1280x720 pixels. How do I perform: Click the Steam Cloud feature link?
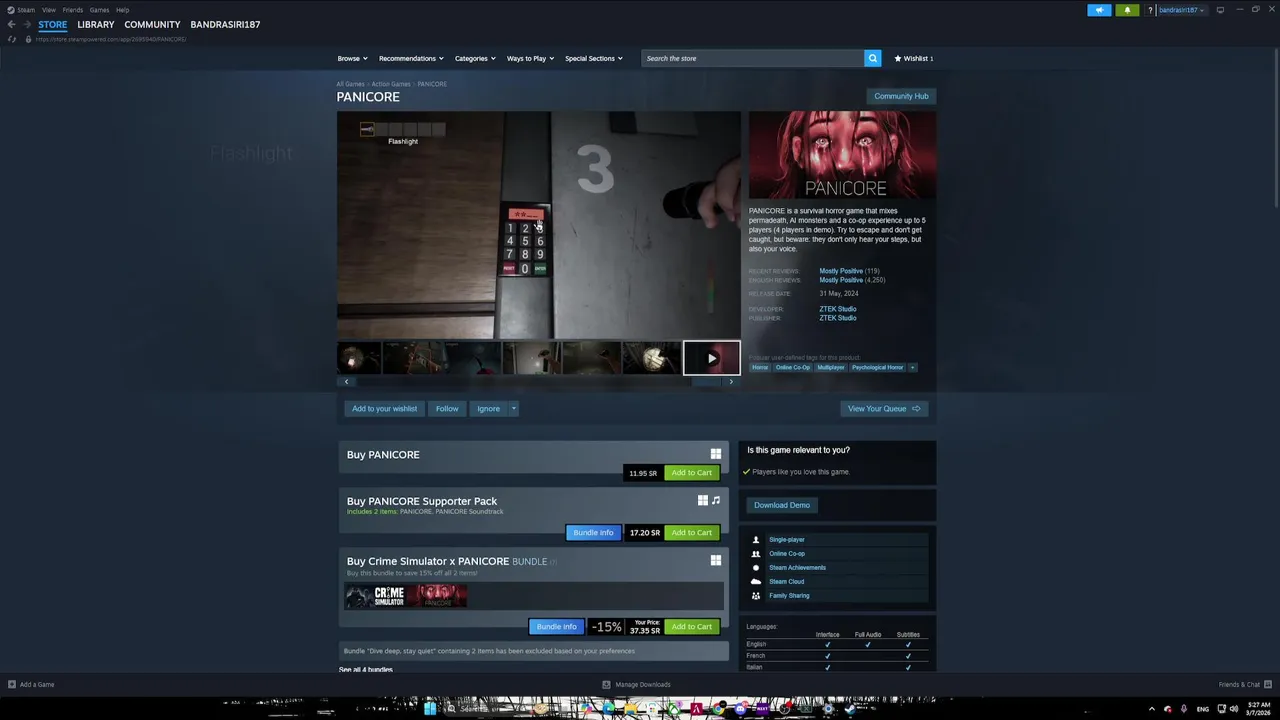tap(786, 582)
